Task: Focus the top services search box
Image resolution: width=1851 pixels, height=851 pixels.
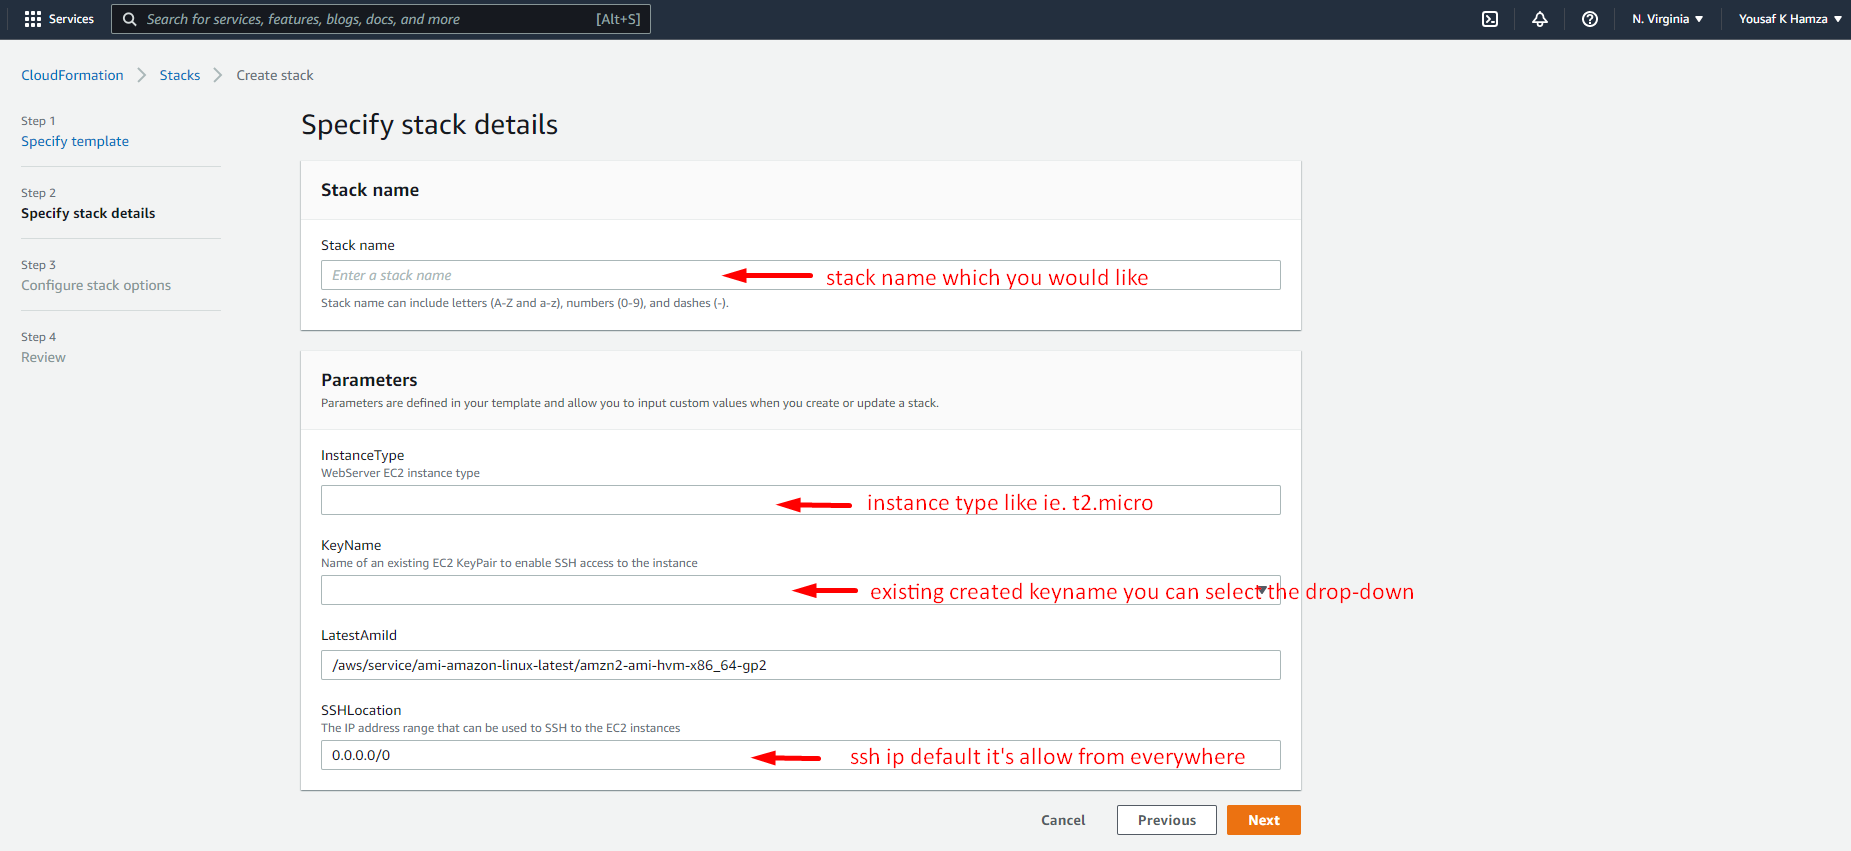Action: [x=381, y=19]
